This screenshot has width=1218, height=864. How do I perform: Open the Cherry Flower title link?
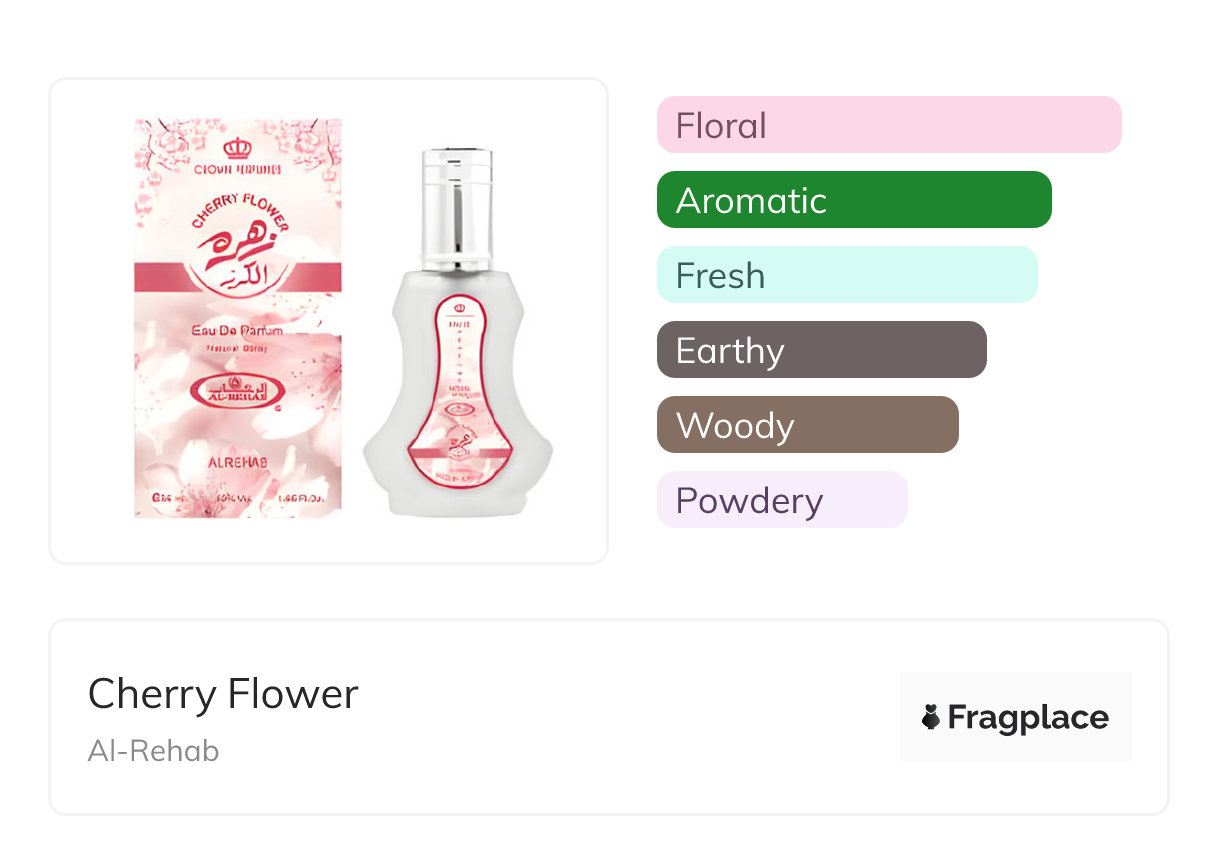pyautogui.click(x=223, y=693)
